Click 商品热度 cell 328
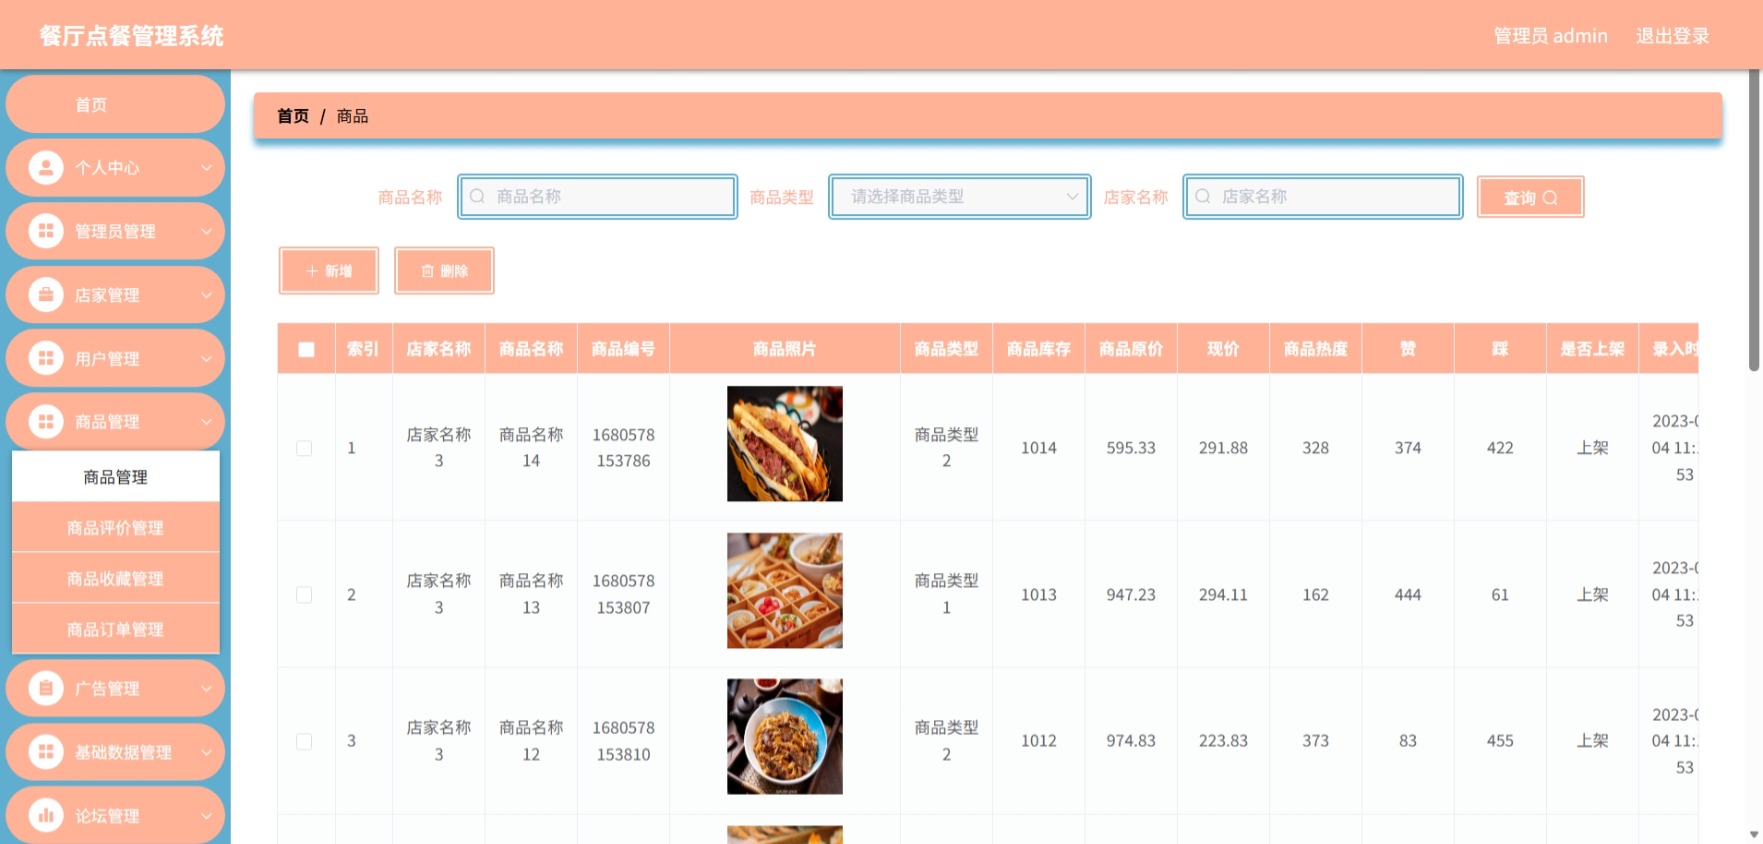The width and height of the screenshot is (1763, 844). pyautogui.click(x=1315, y=448)
